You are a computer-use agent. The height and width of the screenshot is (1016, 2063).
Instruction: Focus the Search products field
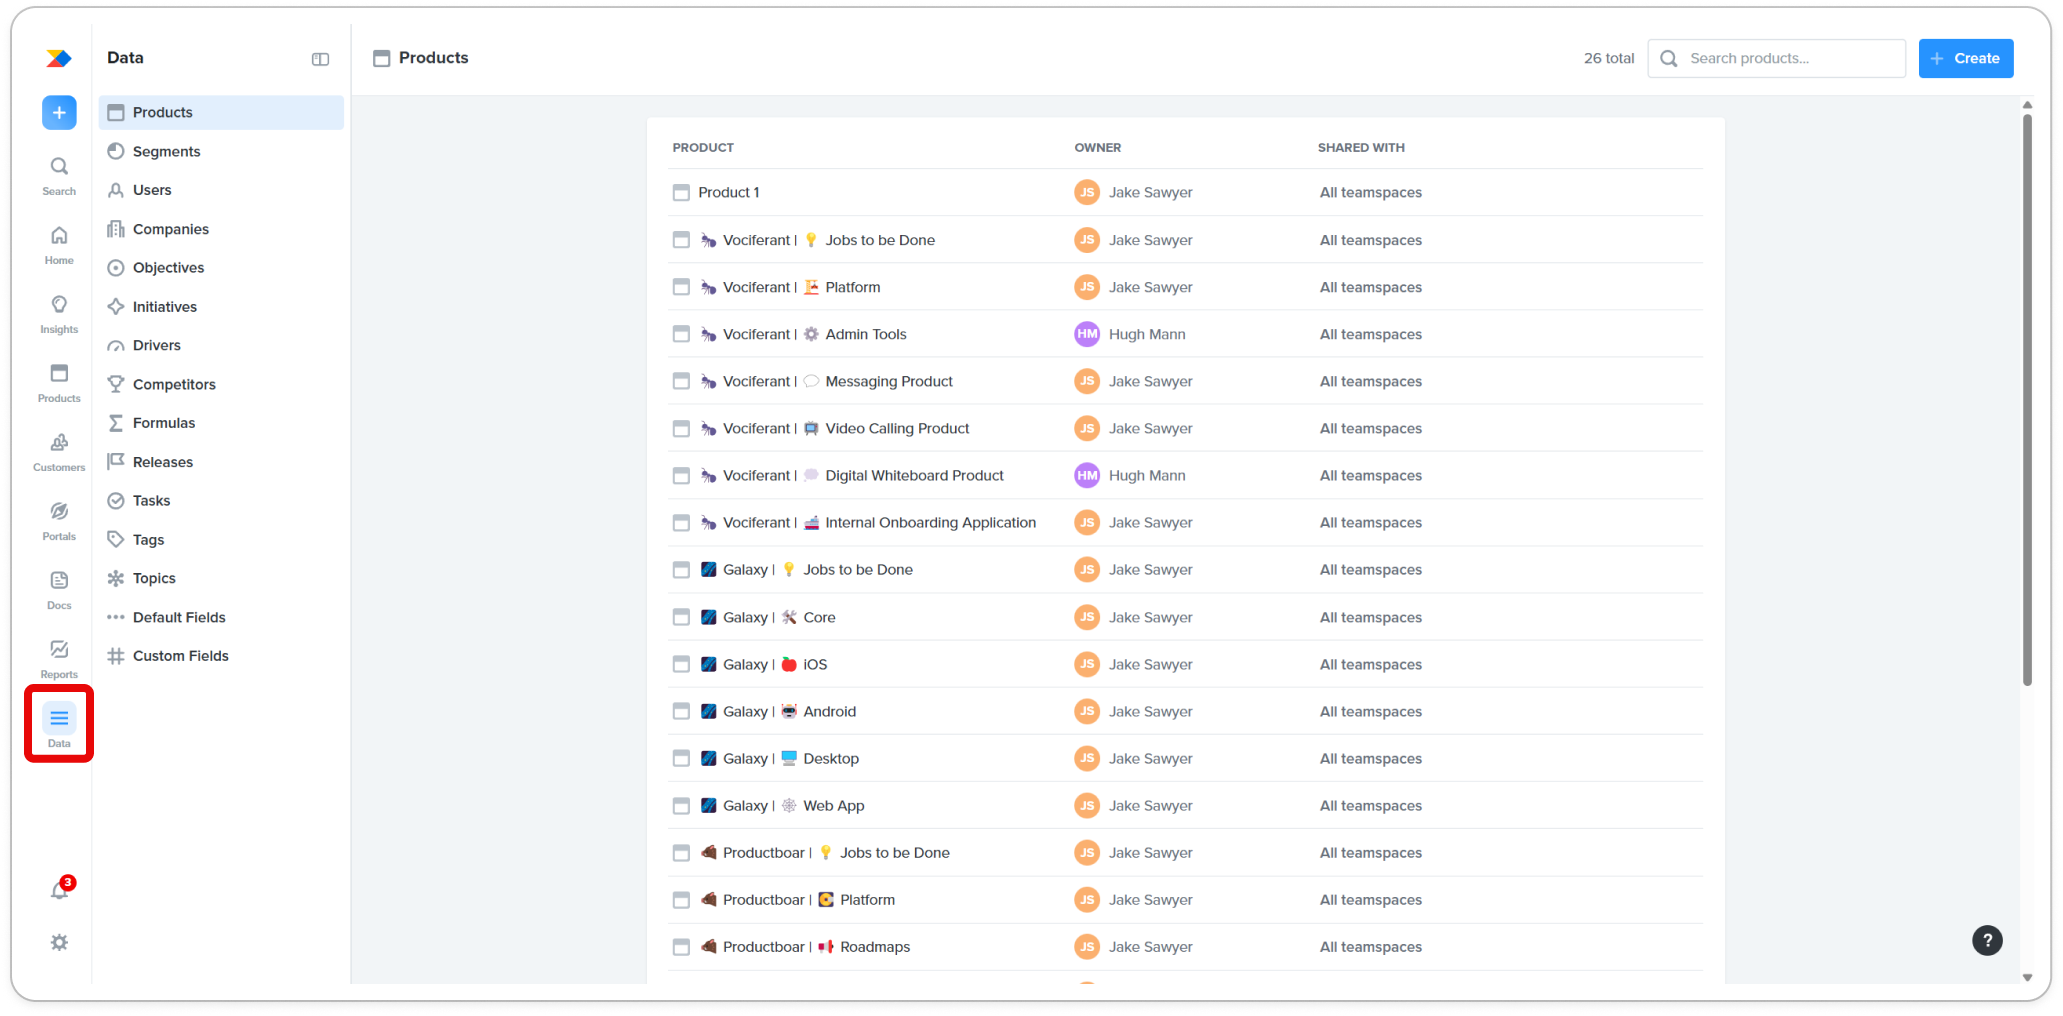click(1776, 58)
